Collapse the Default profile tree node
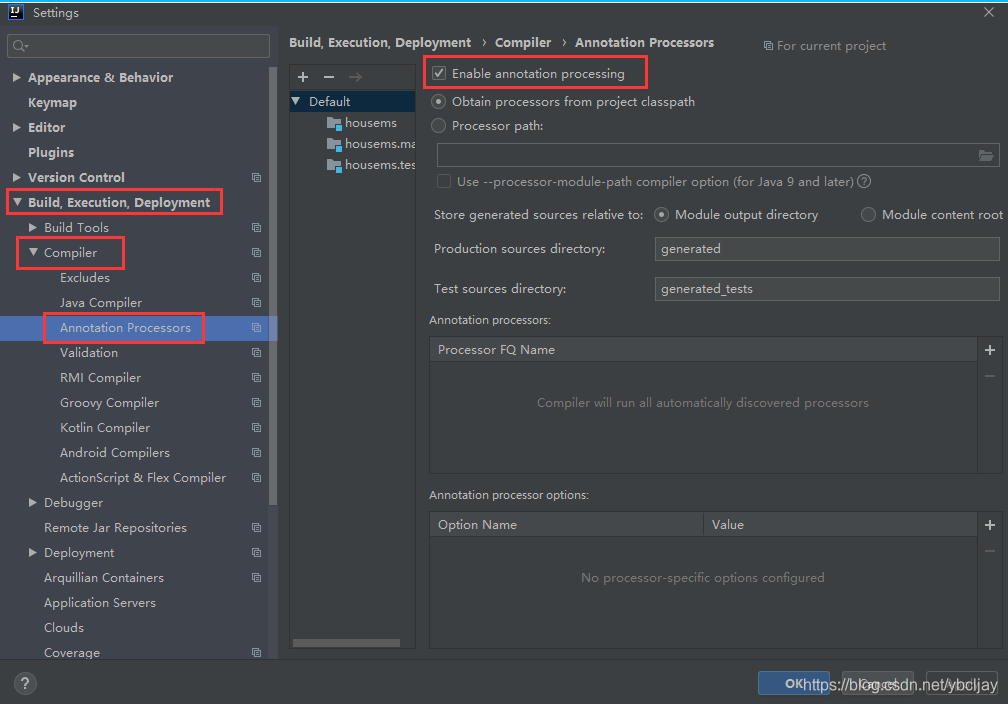1008x704 pixels. click(296, 102)
